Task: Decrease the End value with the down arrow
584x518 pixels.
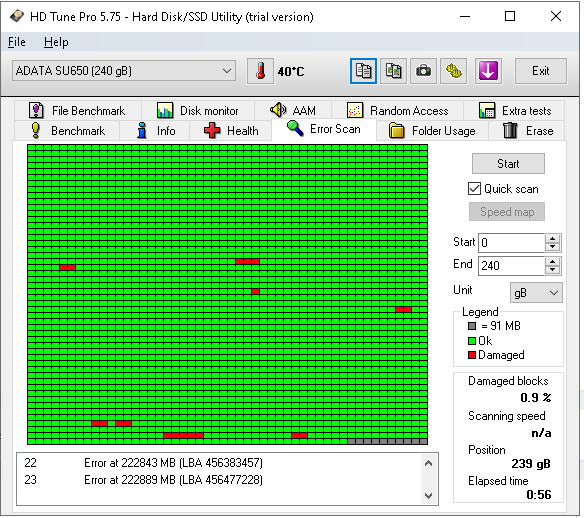Action: (x=552, y=270)
